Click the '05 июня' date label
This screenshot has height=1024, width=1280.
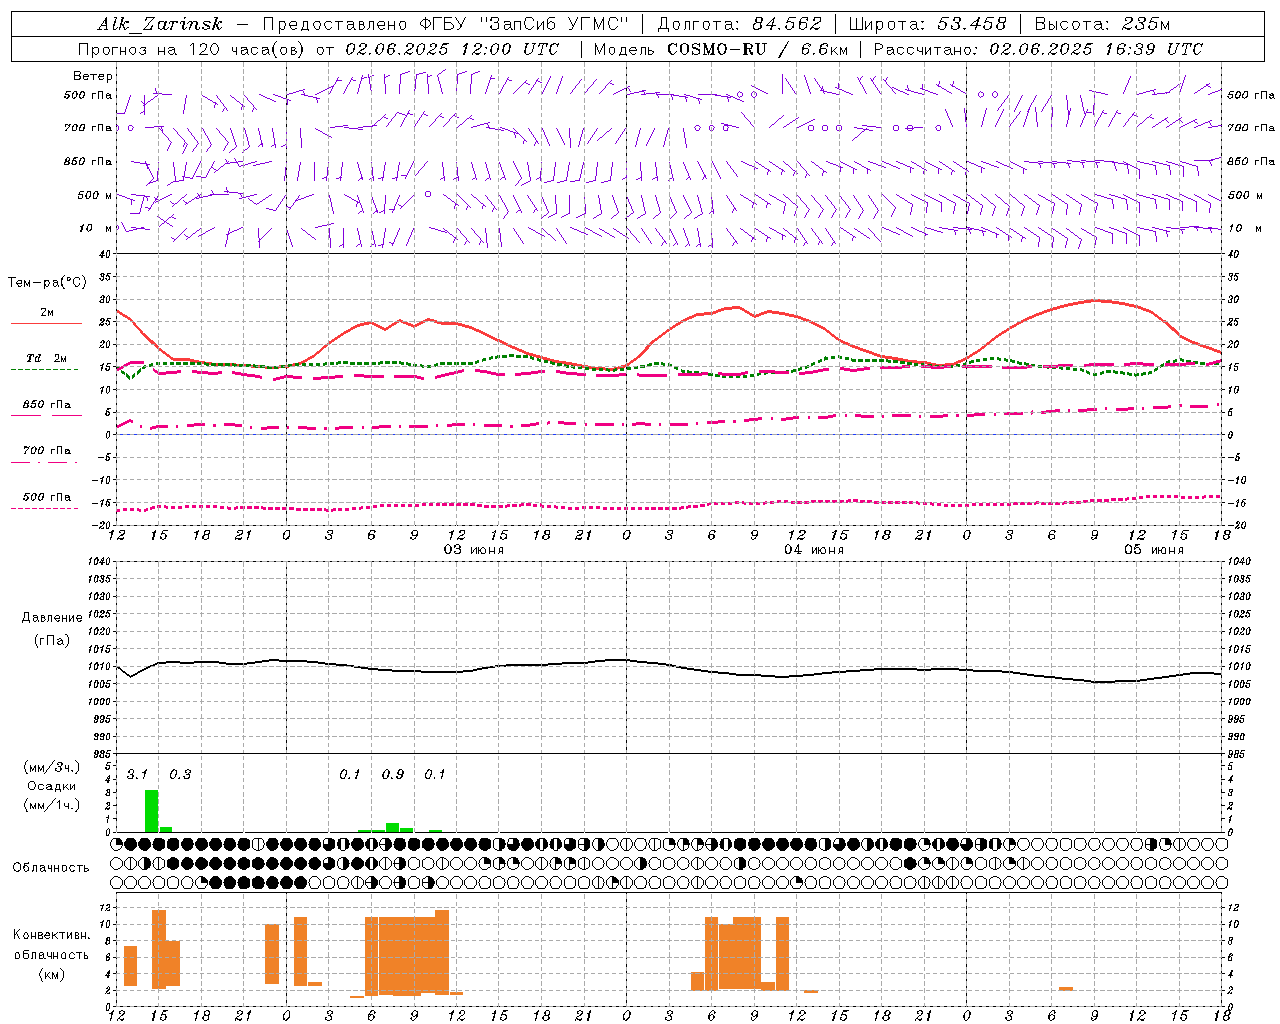coord(1153,550)
